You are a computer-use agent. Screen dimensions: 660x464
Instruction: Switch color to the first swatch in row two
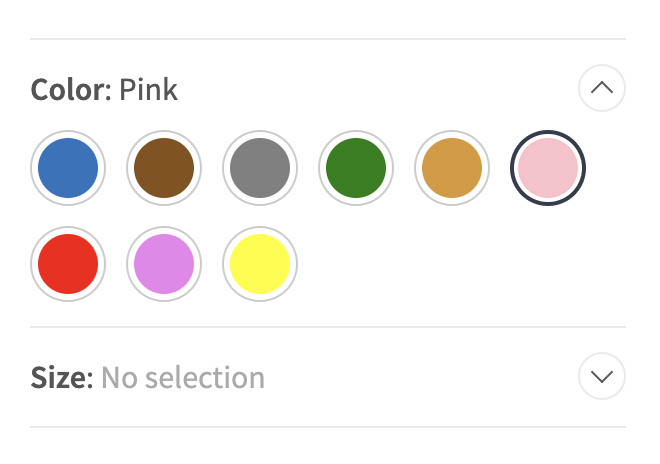68,264
